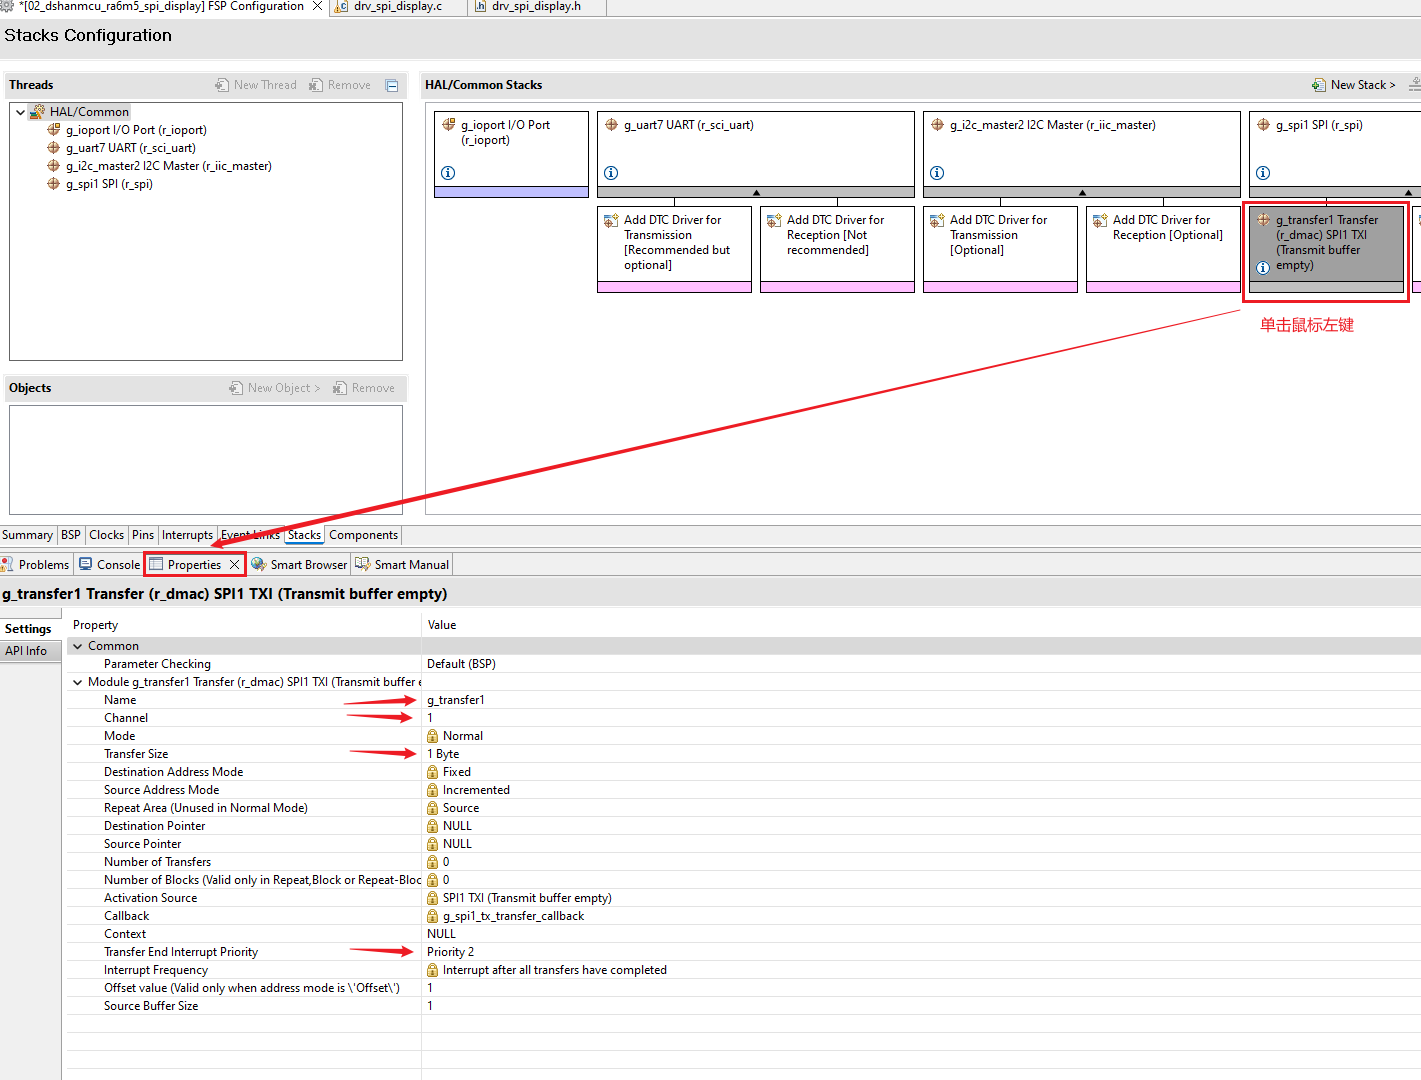
Task: Click module icon of g_ioport stack block
Action: [x=448, y=125]
